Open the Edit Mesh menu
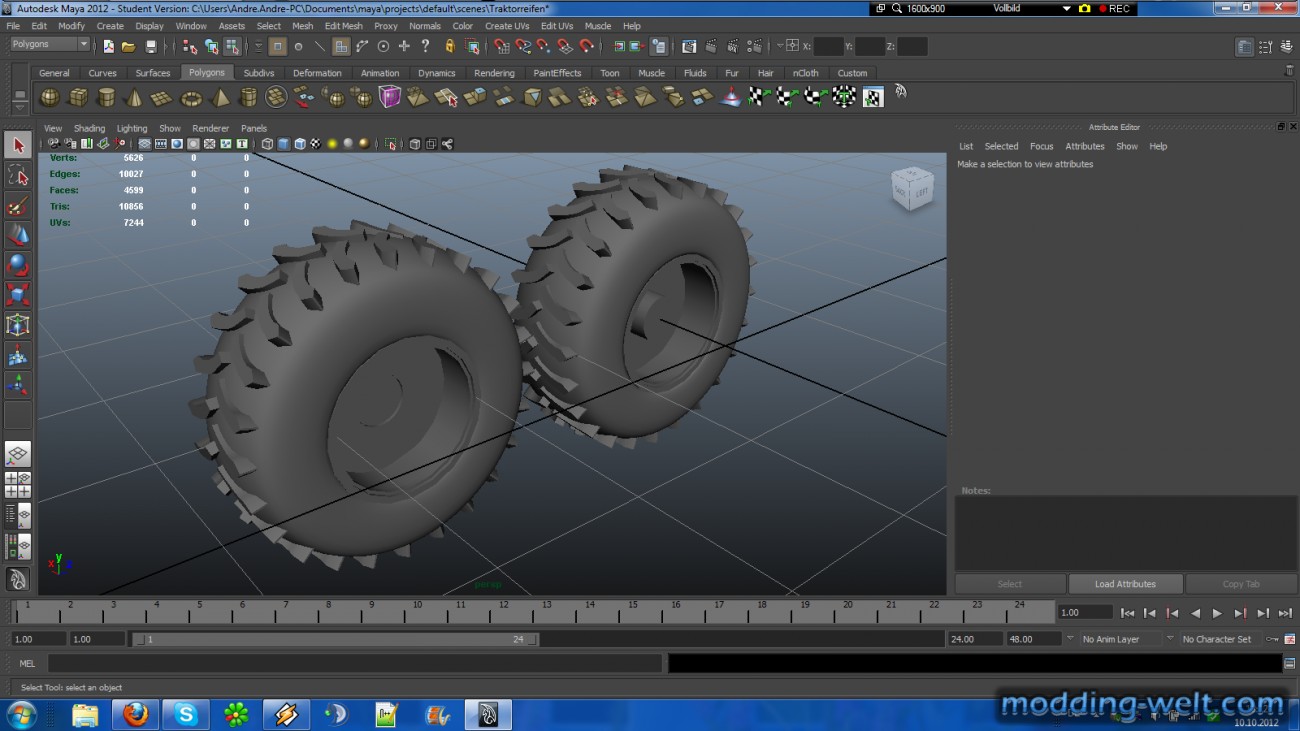 click(344, 26)
